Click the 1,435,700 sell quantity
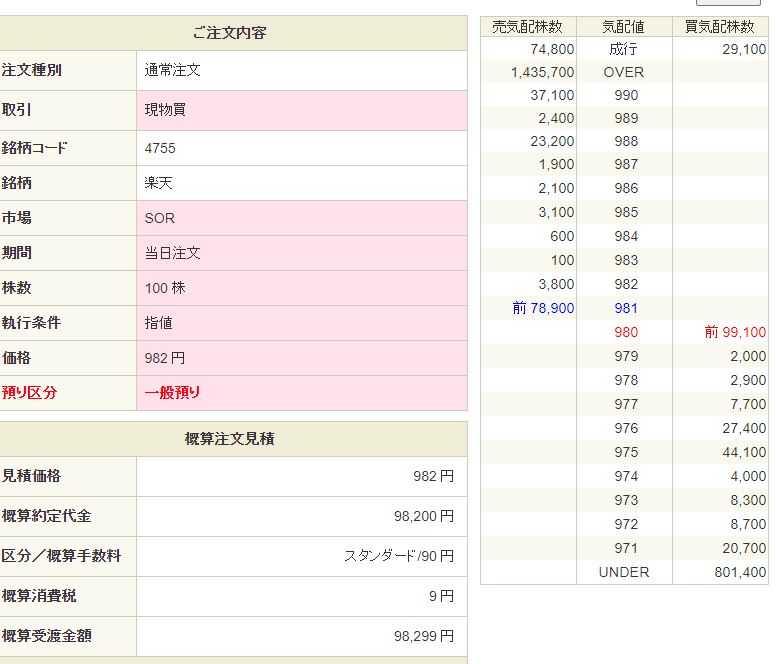776x664 pixels. [542, 72]
